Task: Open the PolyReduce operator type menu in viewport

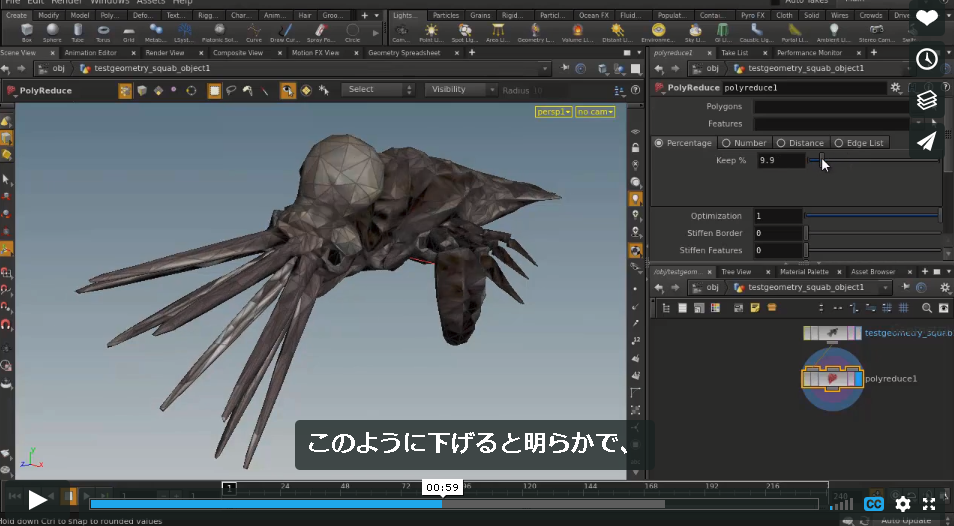Action: [x=11, y=91]
